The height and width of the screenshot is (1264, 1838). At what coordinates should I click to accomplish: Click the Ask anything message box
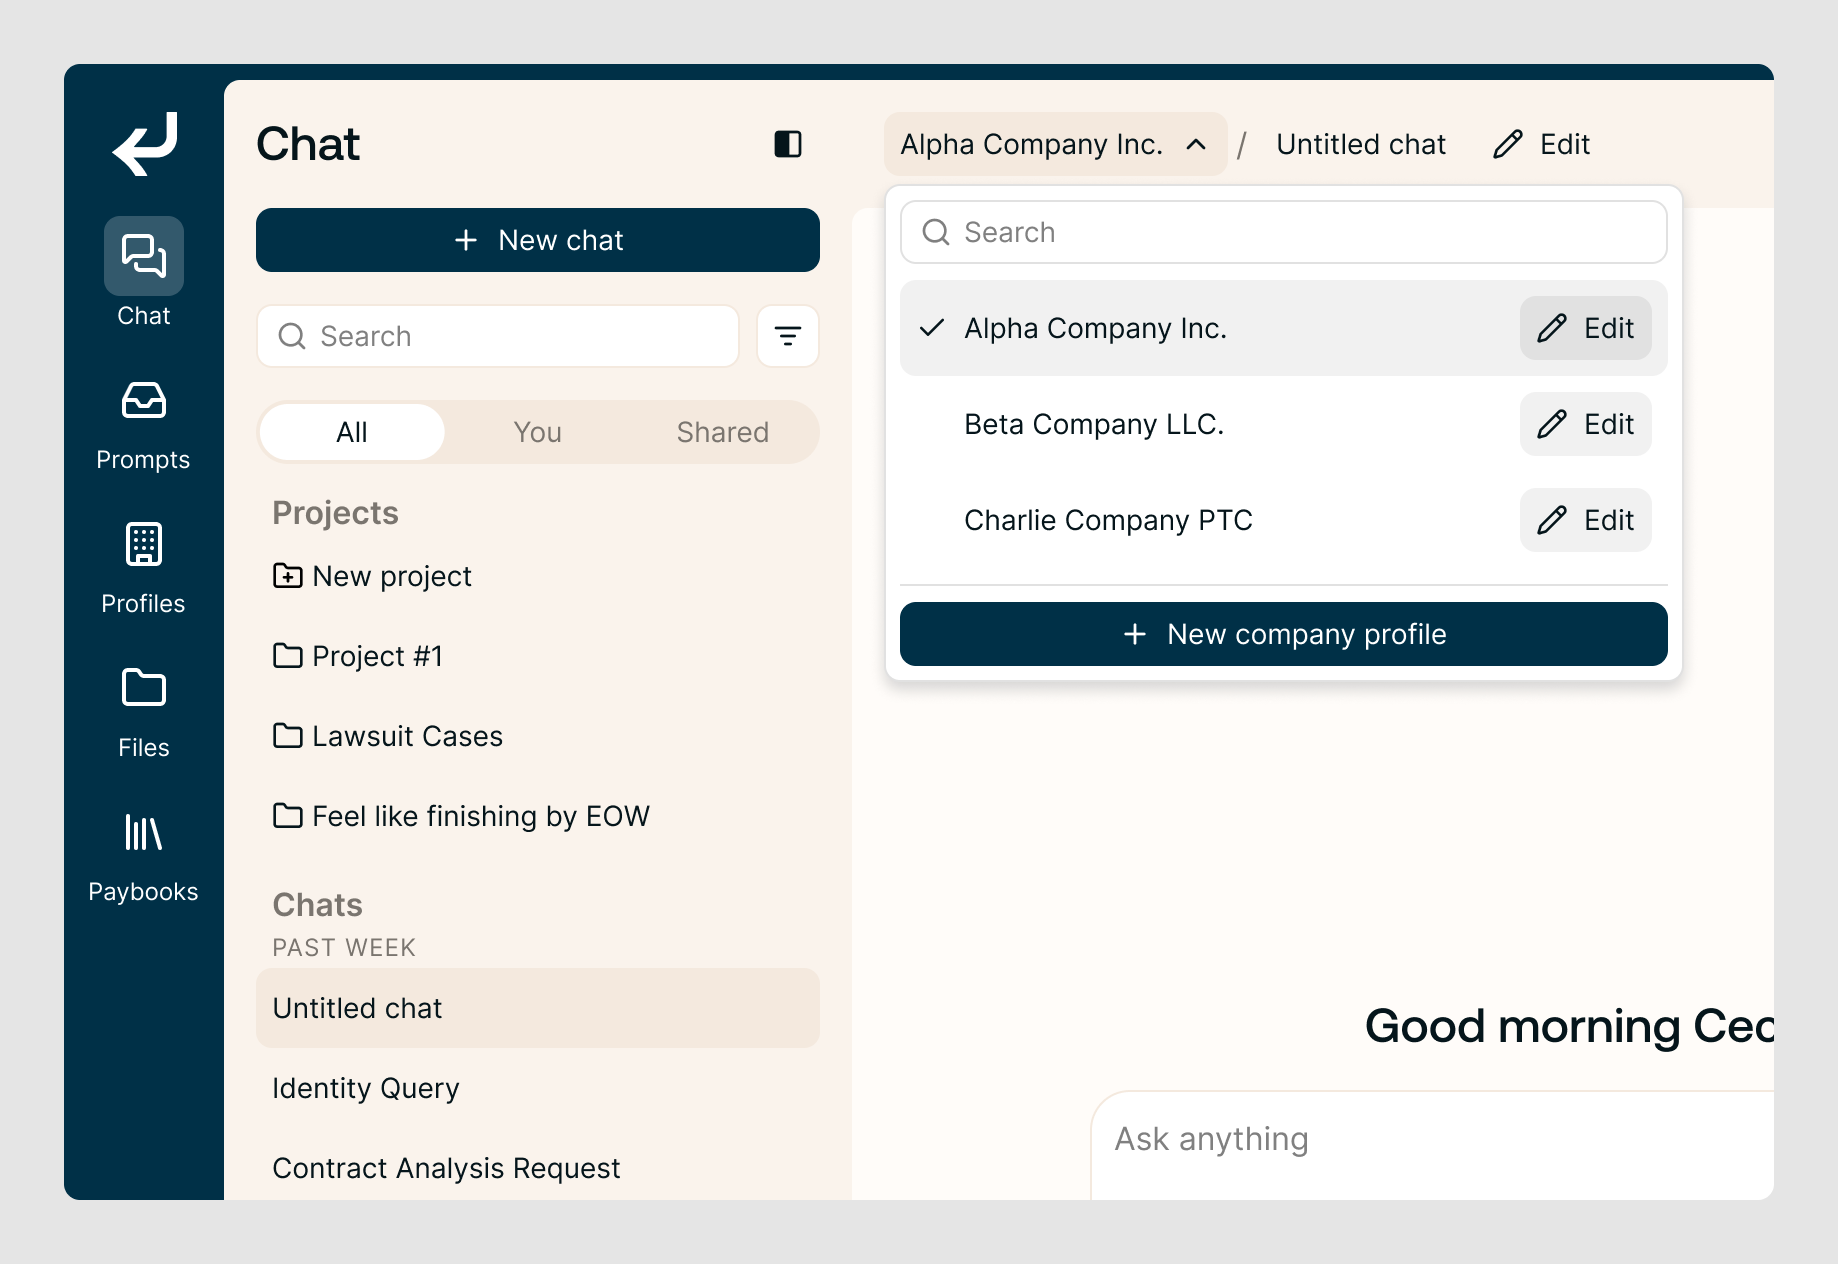1432,1145
